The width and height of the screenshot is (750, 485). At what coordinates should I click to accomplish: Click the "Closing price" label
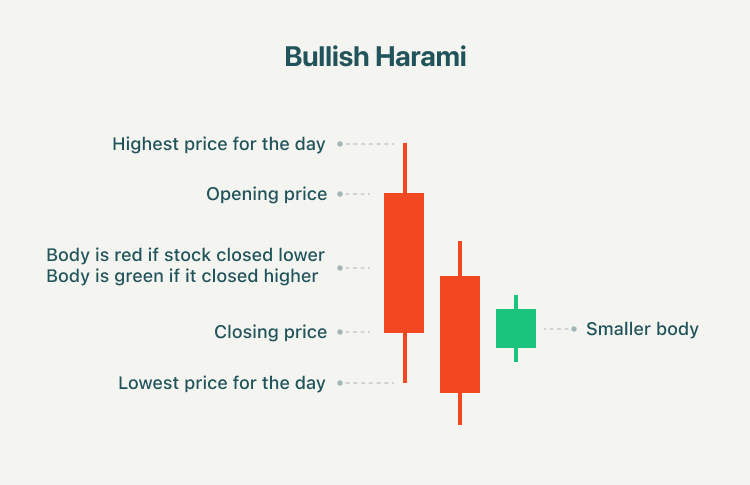pyautogui.click(x=270, y=332)
